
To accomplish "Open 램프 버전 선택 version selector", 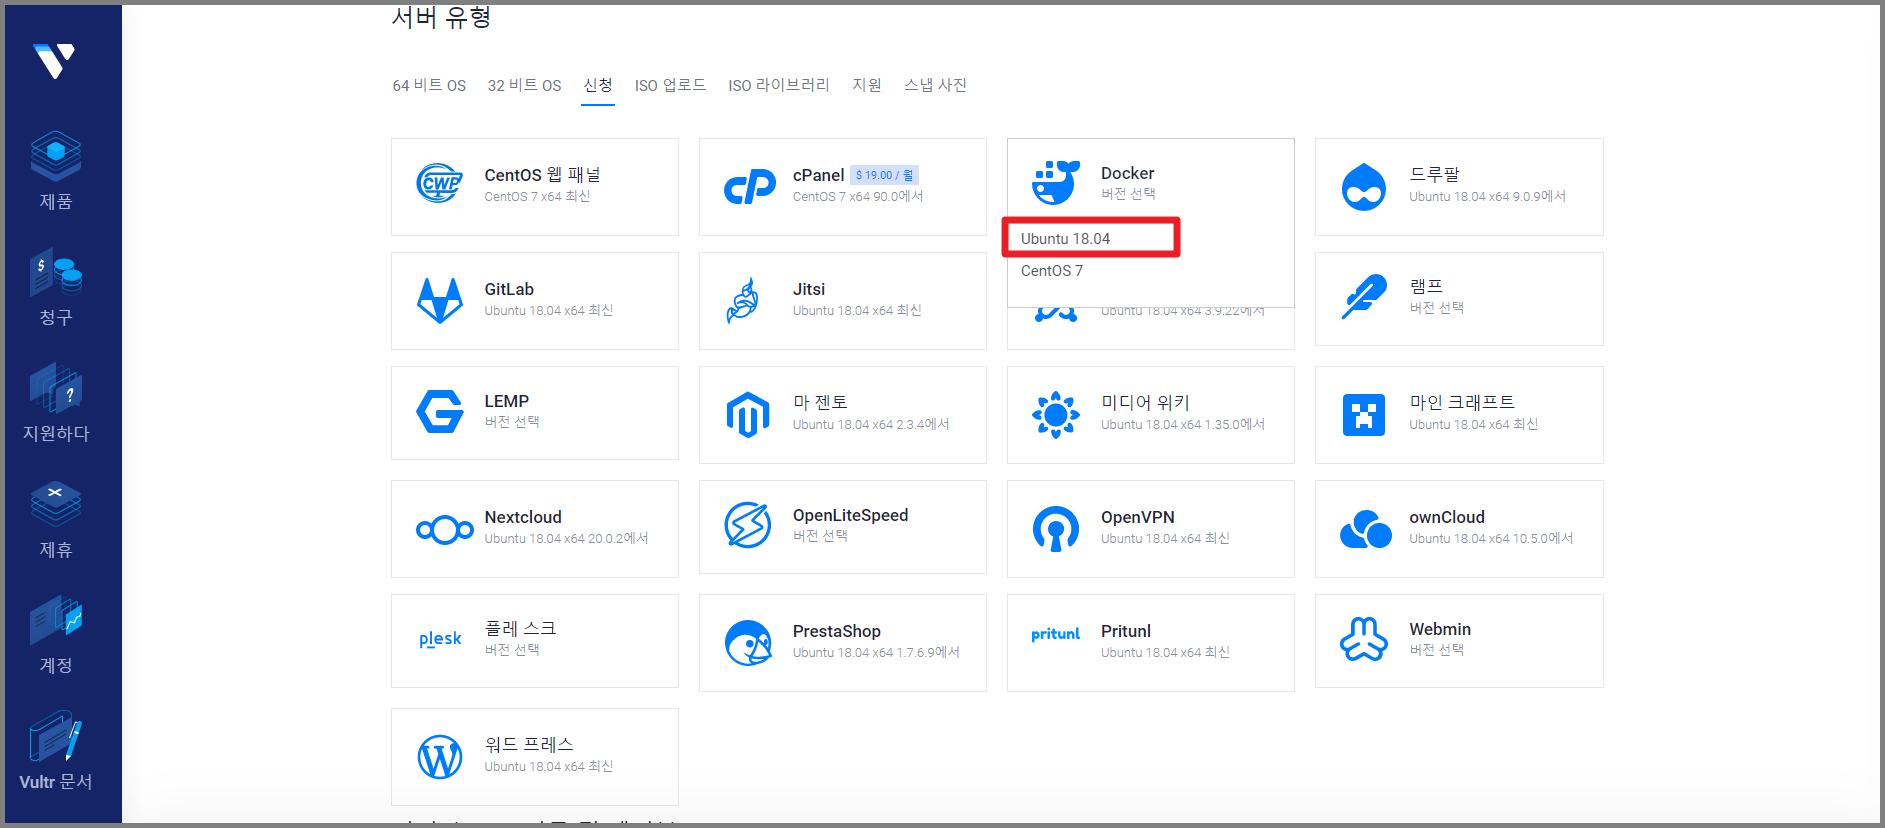I will pos(1436,308).
